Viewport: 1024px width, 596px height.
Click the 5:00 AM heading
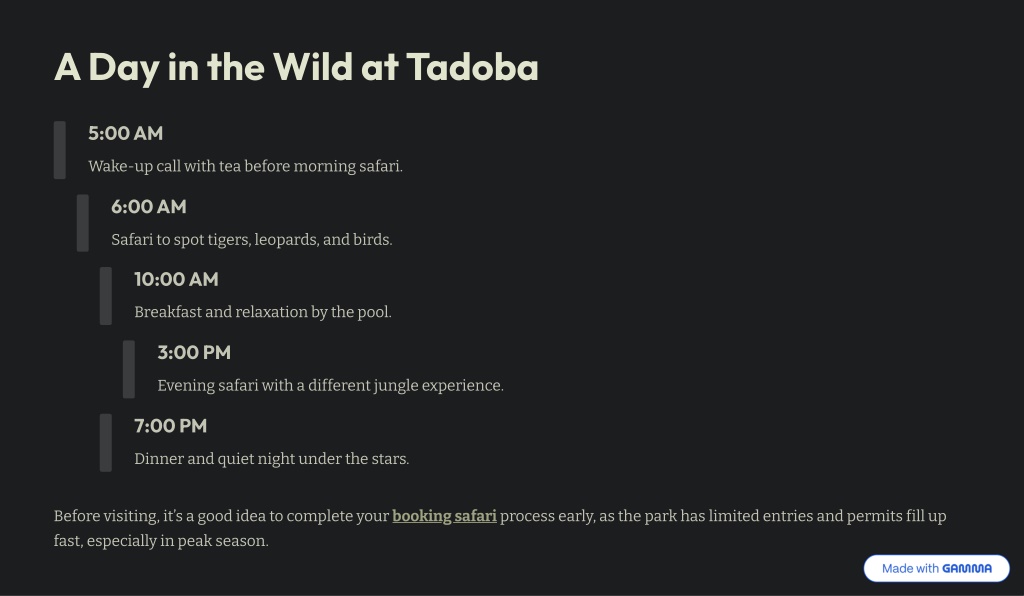pyautogui.click(x=125, y=133)
